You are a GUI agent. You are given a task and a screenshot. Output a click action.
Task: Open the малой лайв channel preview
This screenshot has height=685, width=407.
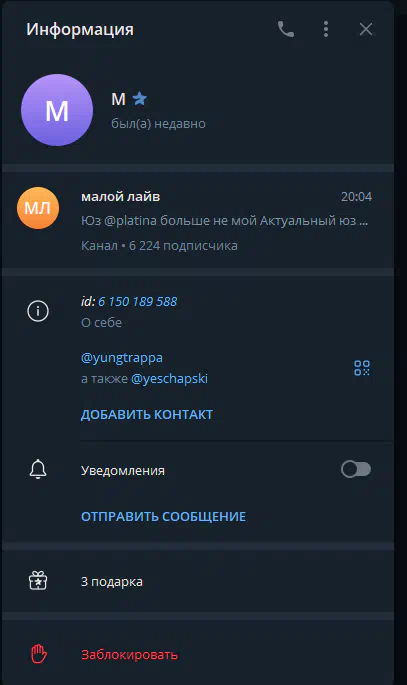pyautogui.click(x=198, y=221)
